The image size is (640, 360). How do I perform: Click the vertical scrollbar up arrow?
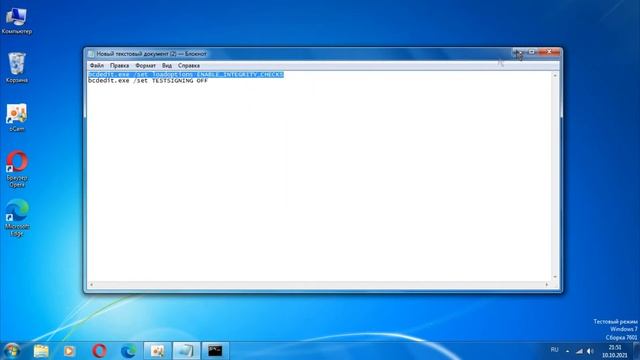555,76
